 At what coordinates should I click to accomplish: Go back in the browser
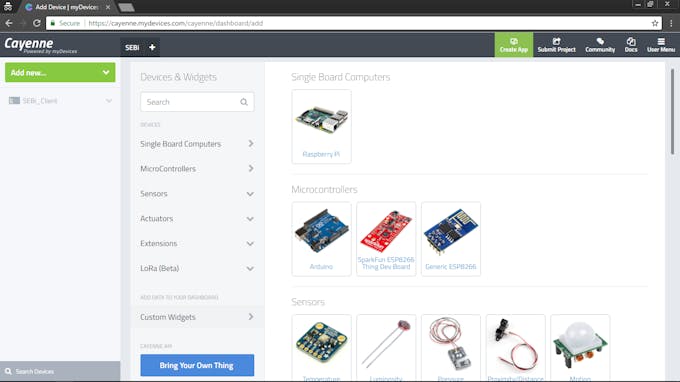pos(9,23)
